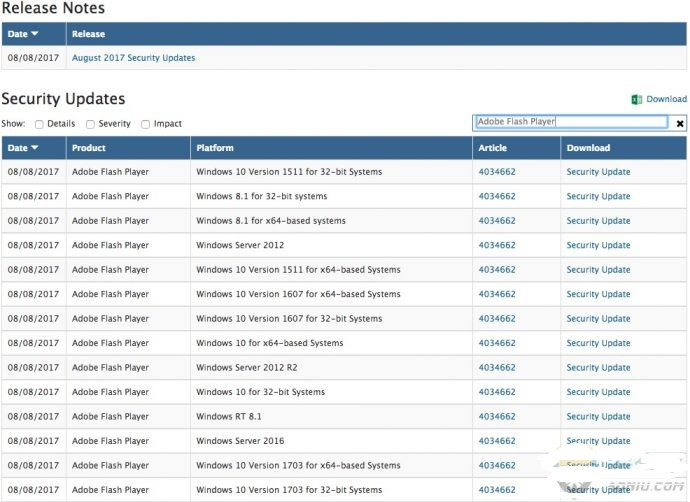Open article 4034662 for Windows 10 1511 x64
This screenshot has width=690, height=502.
coord(497,270)
